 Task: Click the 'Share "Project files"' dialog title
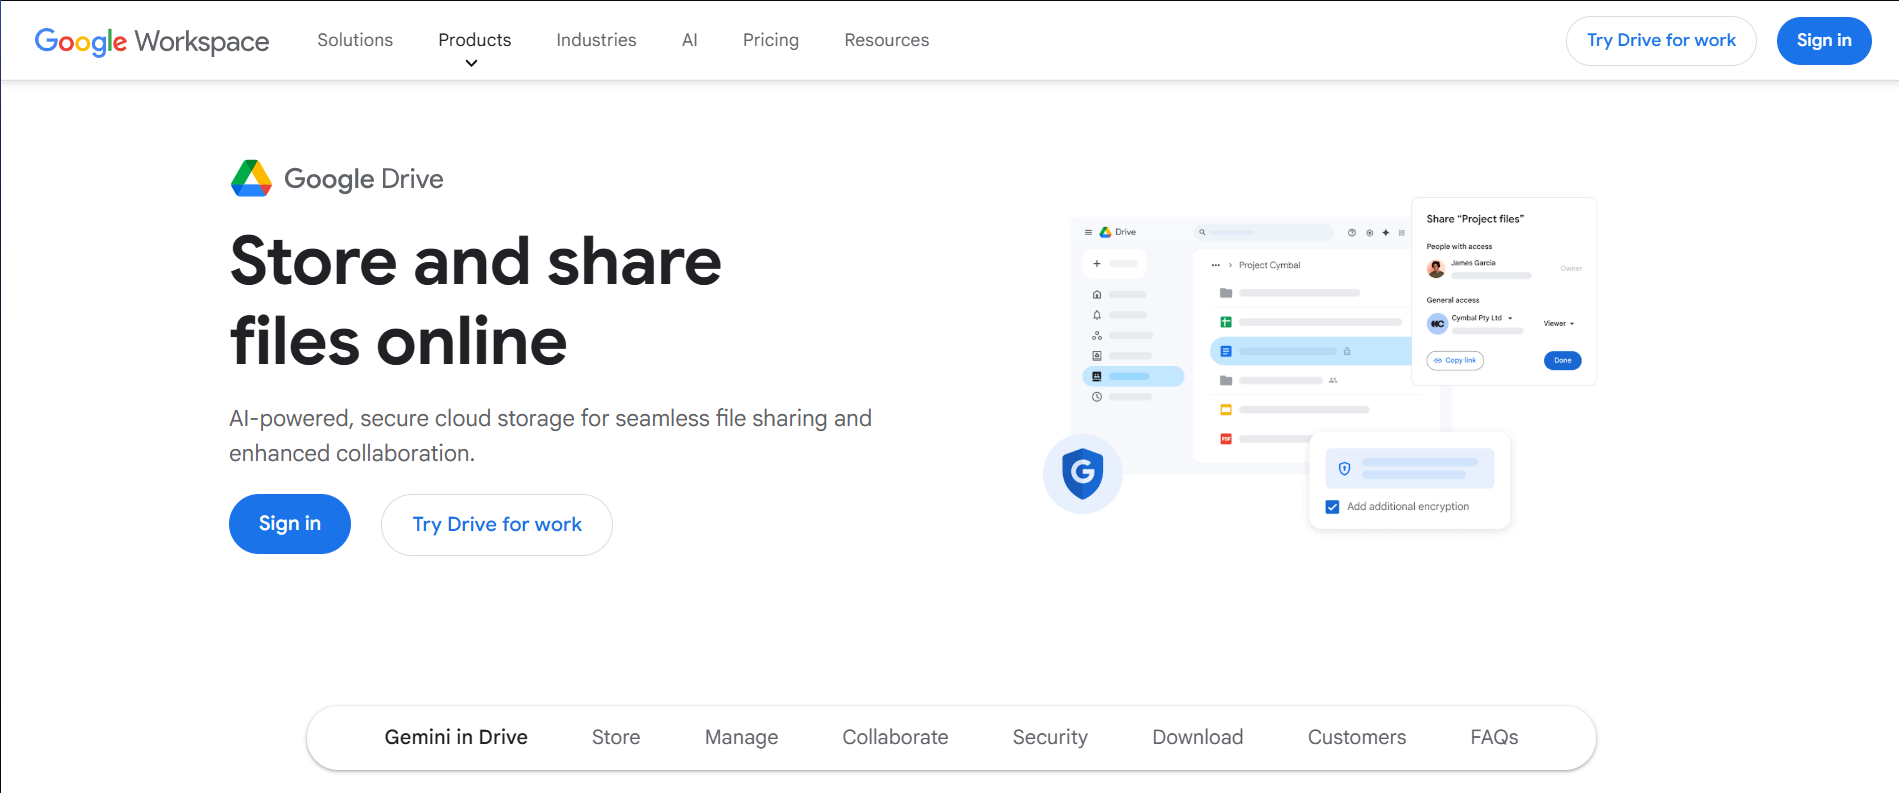pyautogui.click(x=1475, y=219)
